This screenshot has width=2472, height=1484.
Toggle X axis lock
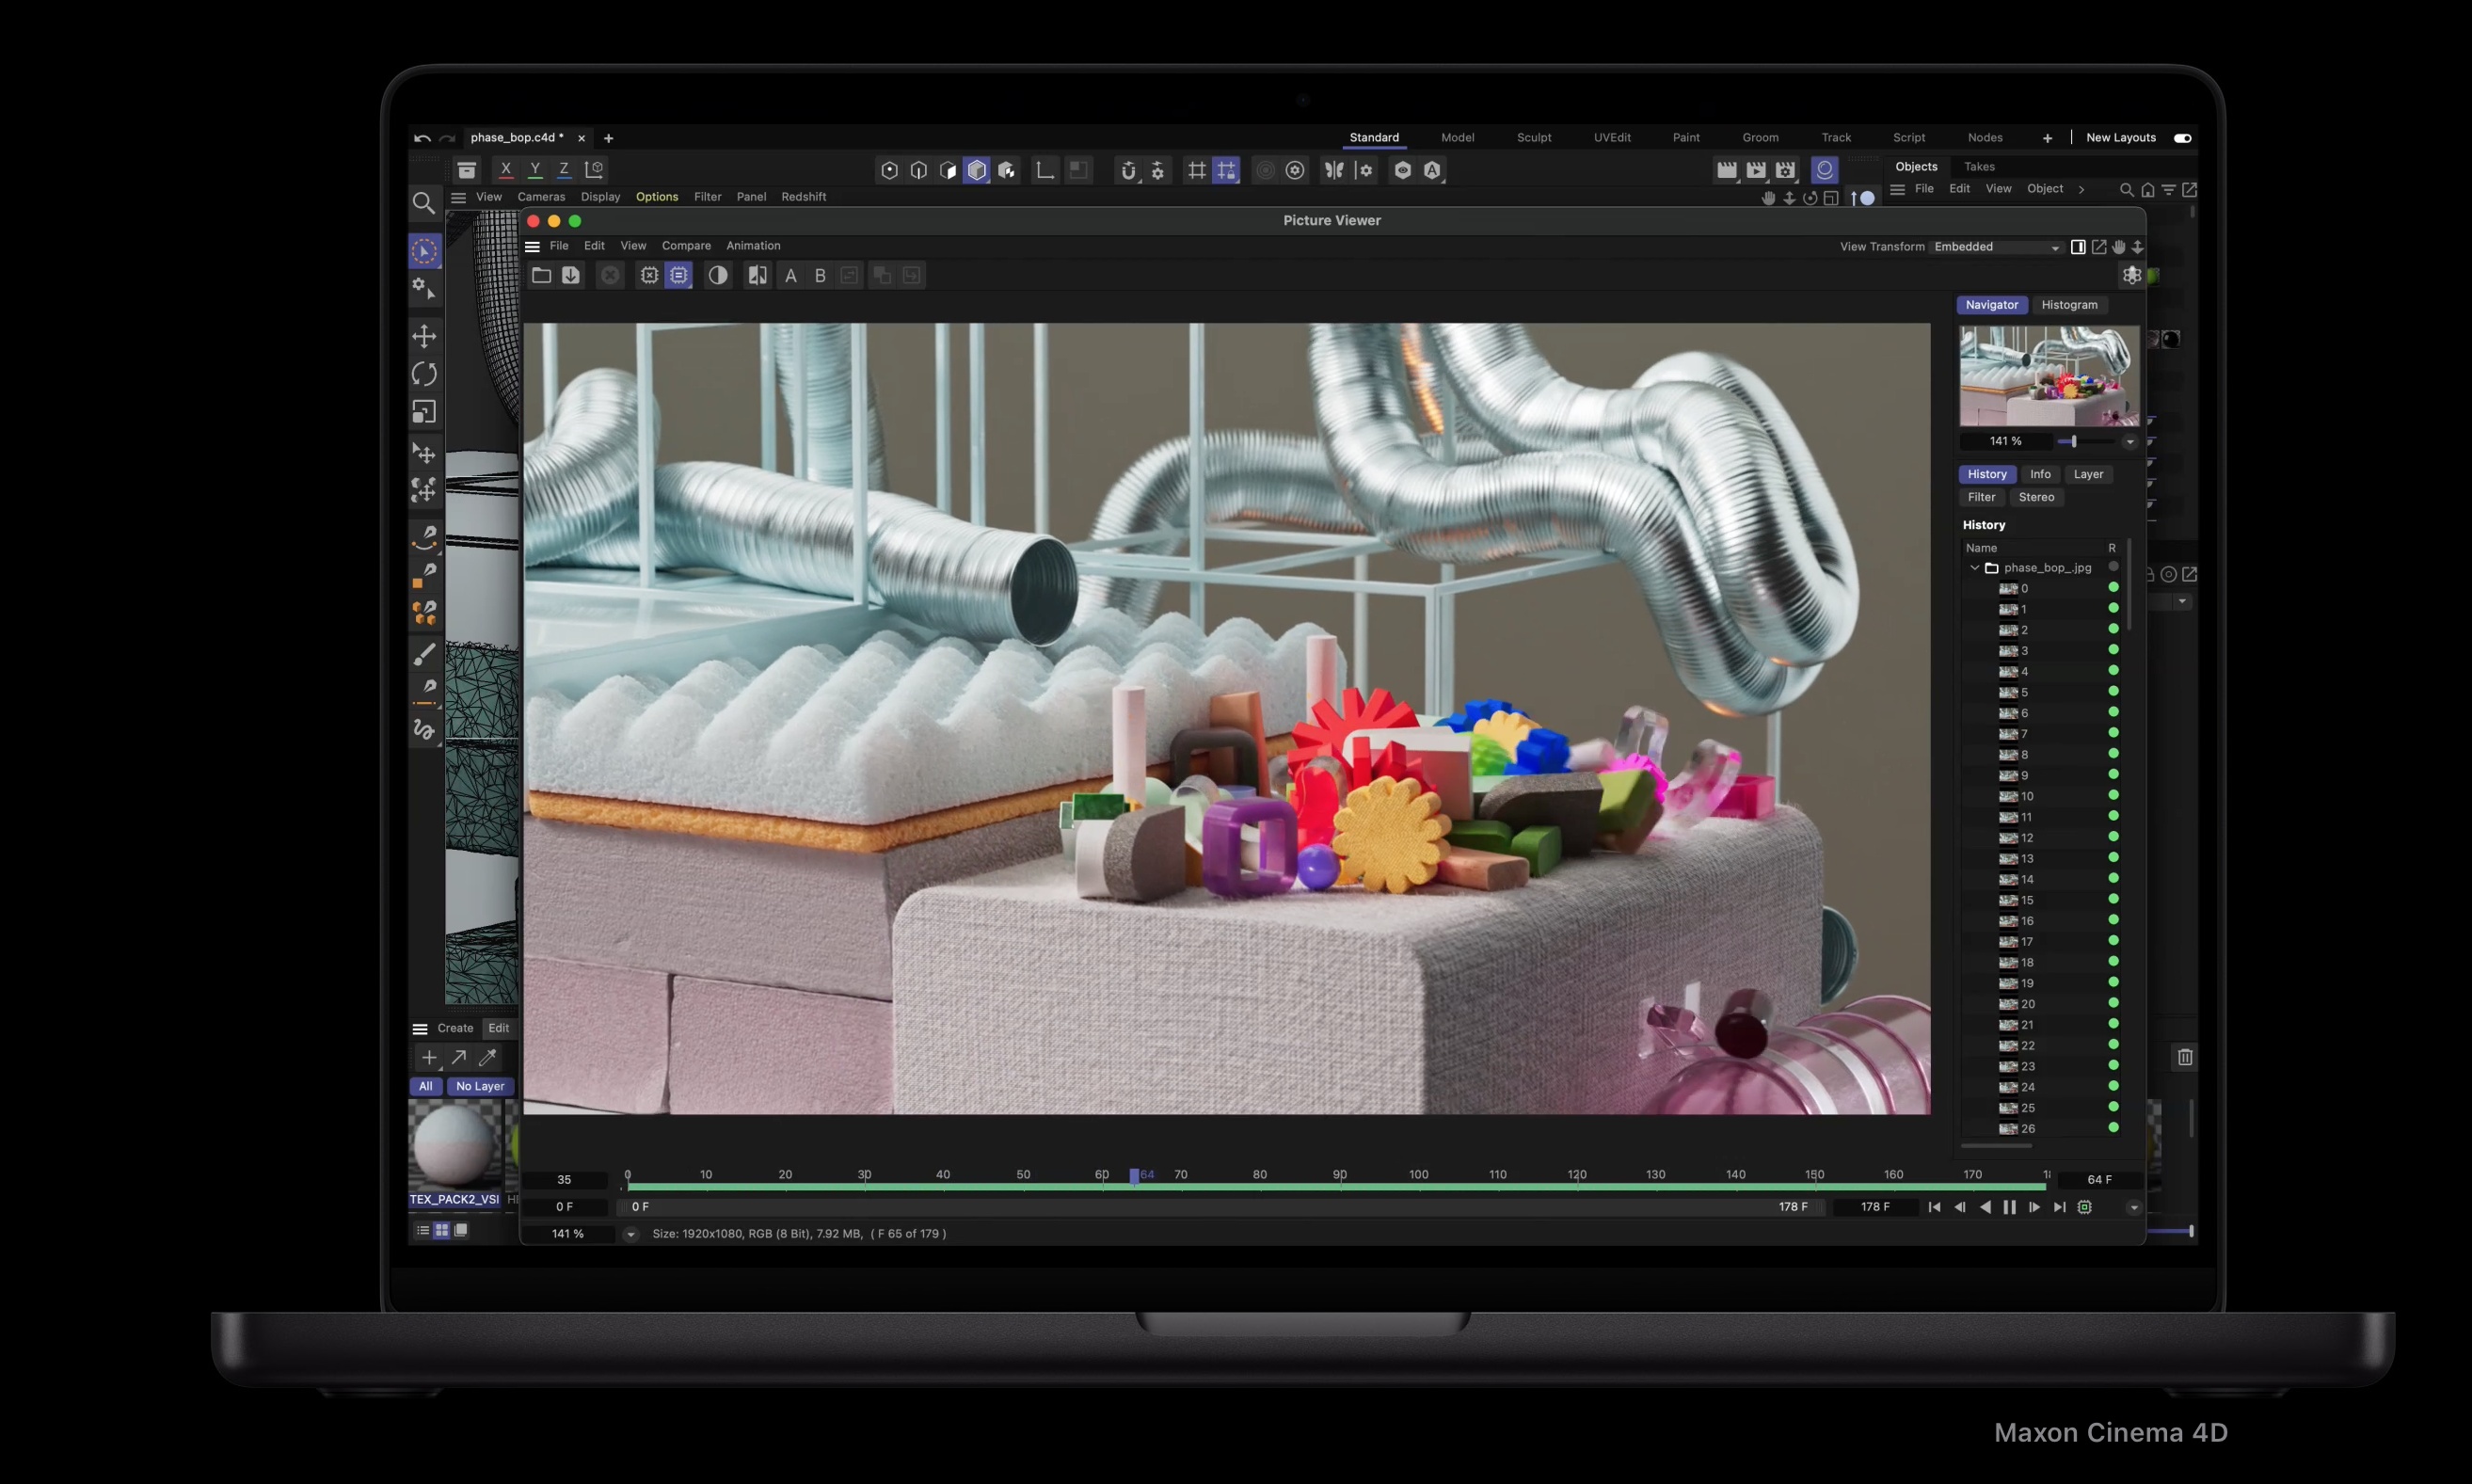coord(506,170)
